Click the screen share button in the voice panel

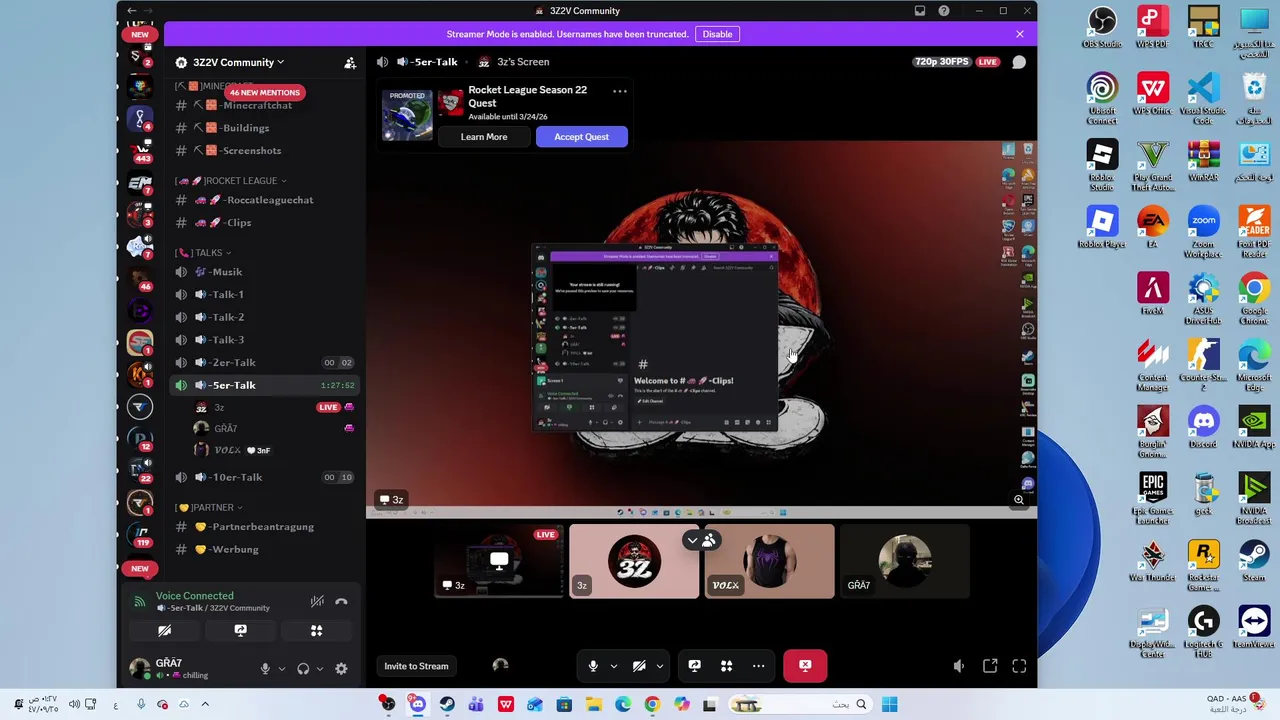240,631
